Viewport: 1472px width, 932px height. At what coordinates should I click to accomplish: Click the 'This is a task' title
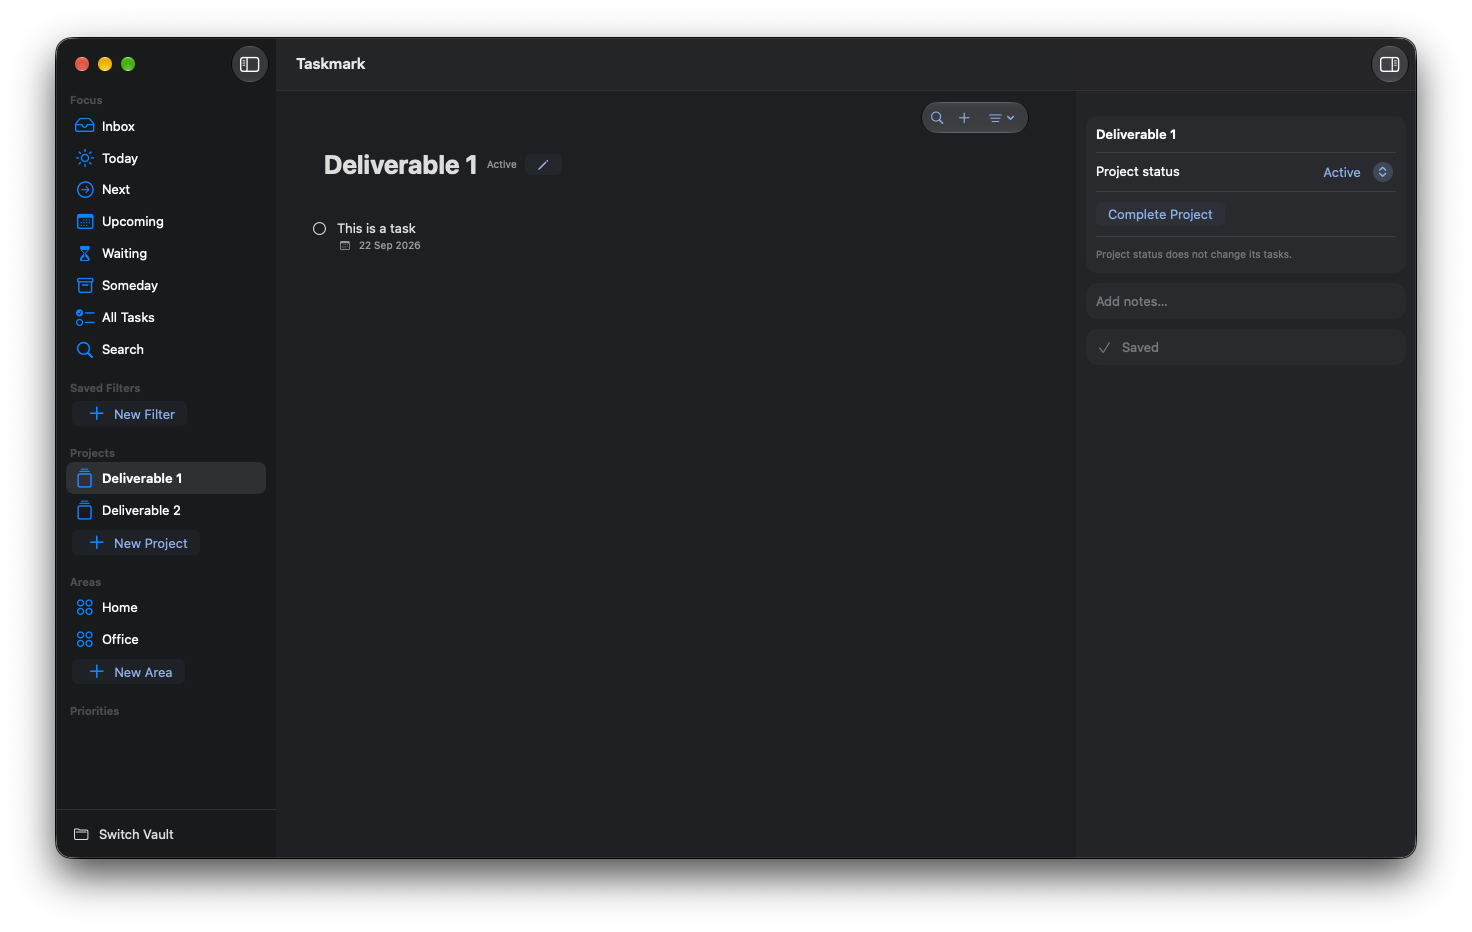click(376, 228)
